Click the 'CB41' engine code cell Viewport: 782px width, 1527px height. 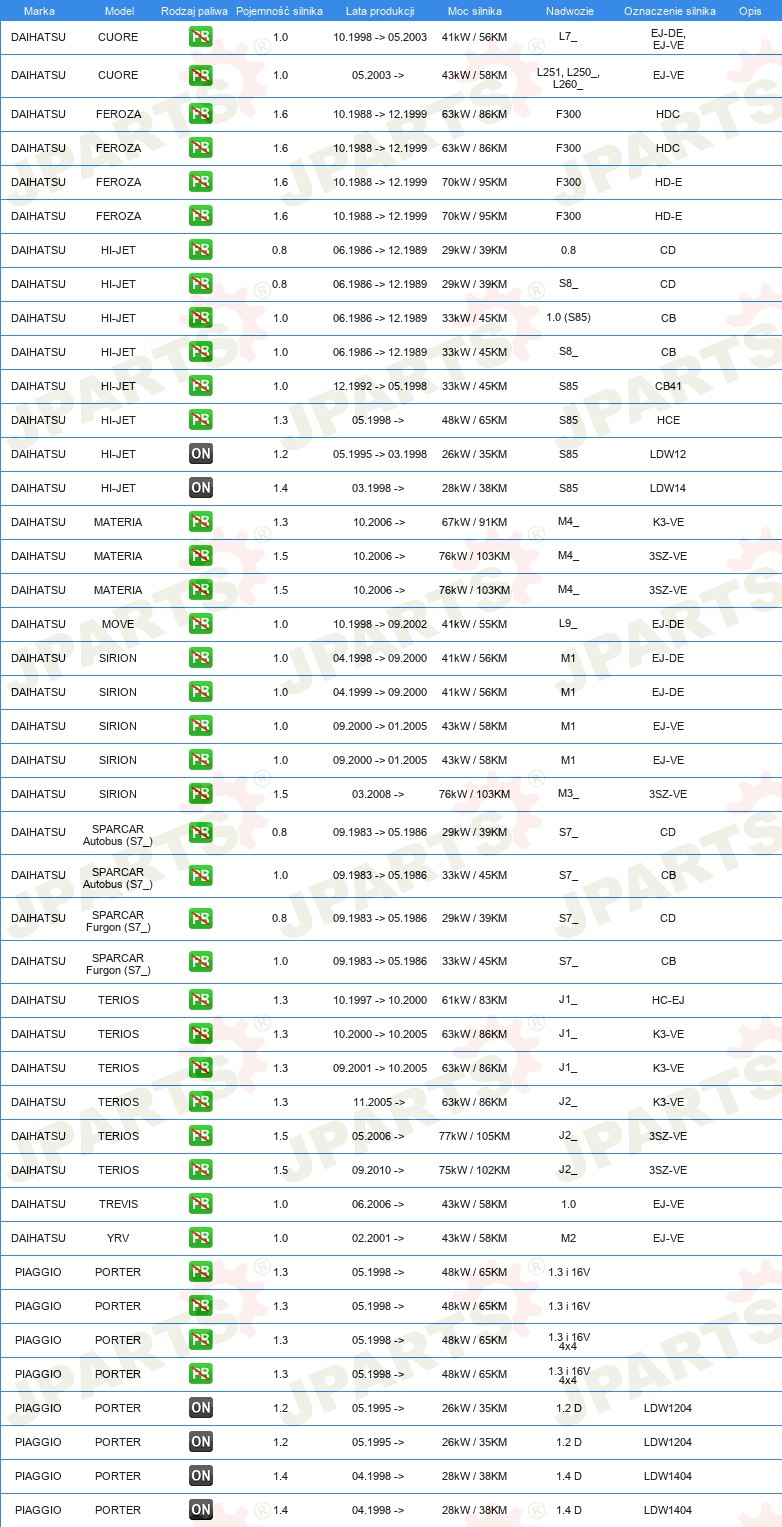point(668,386)
